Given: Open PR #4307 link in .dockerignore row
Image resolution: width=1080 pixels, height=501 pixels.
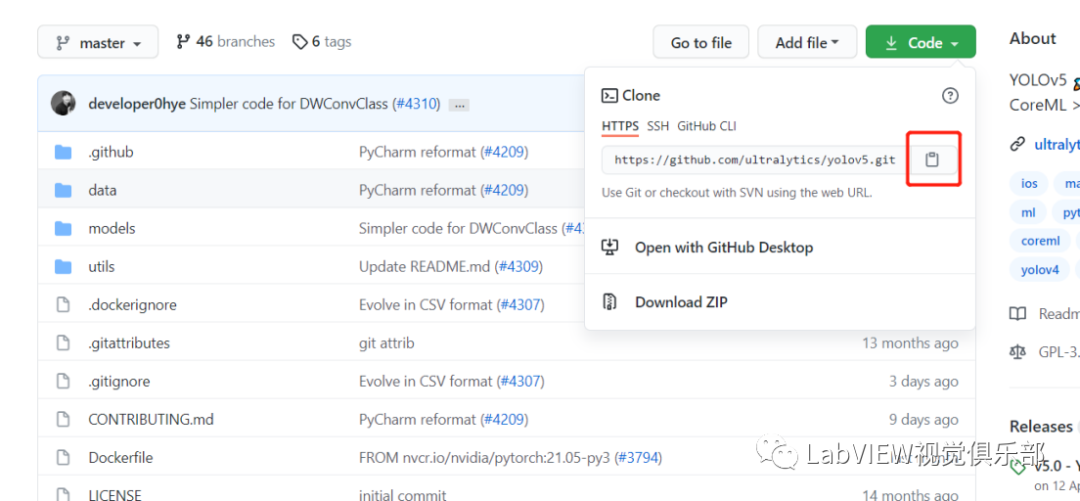Looking at the screenshot, I should click(519, 305).
